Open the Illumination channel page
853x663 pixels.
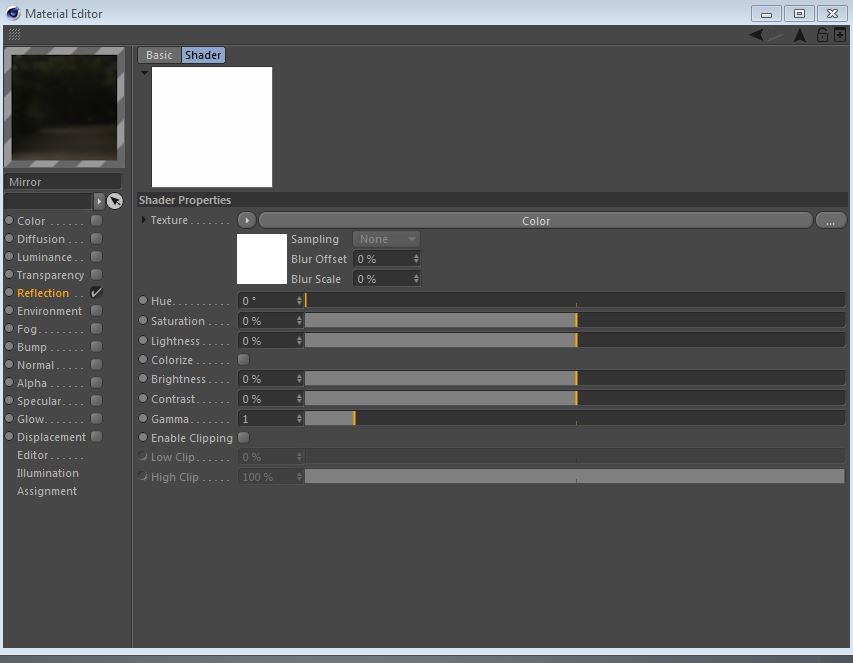[x=47, y=473]
